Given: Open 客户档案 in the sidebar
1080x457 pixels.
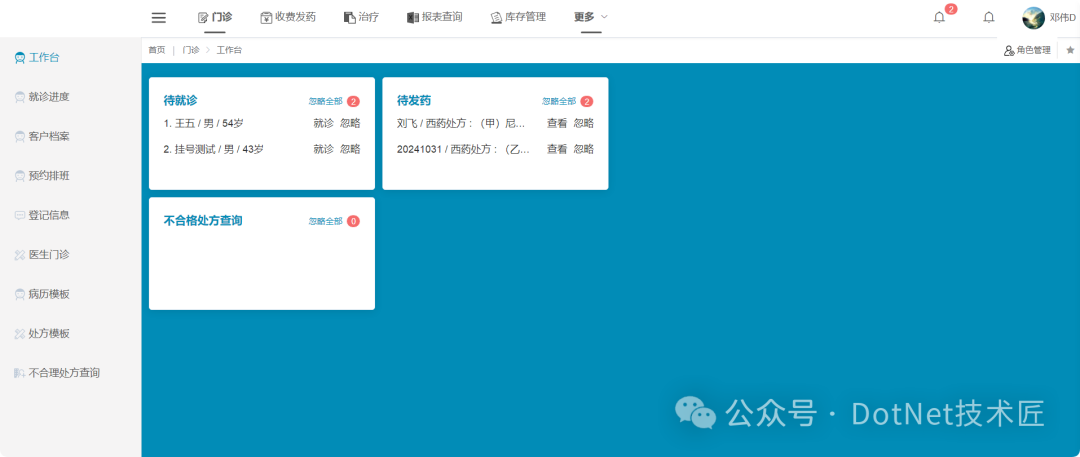Looking at the screenshot, I should click(49, 136).
